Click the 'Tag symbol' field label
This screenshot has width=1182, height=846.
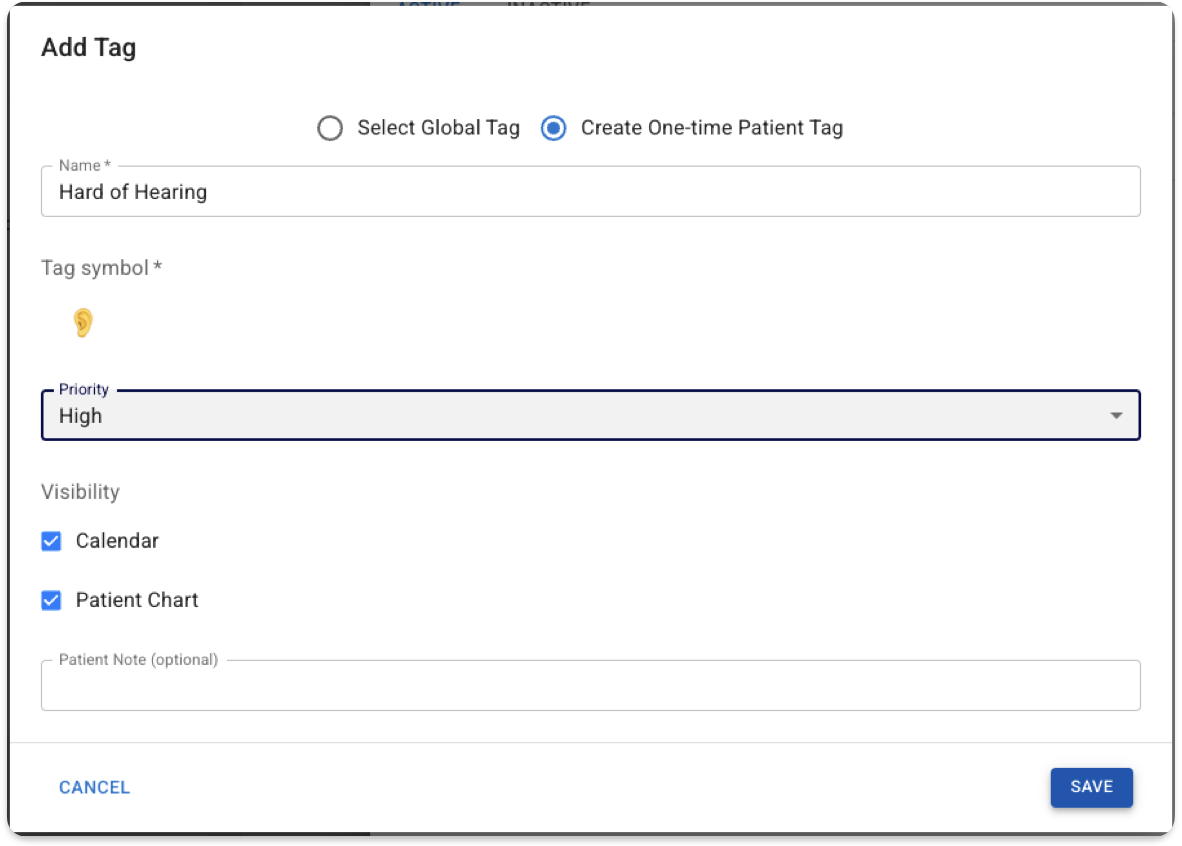pos(102,268)
